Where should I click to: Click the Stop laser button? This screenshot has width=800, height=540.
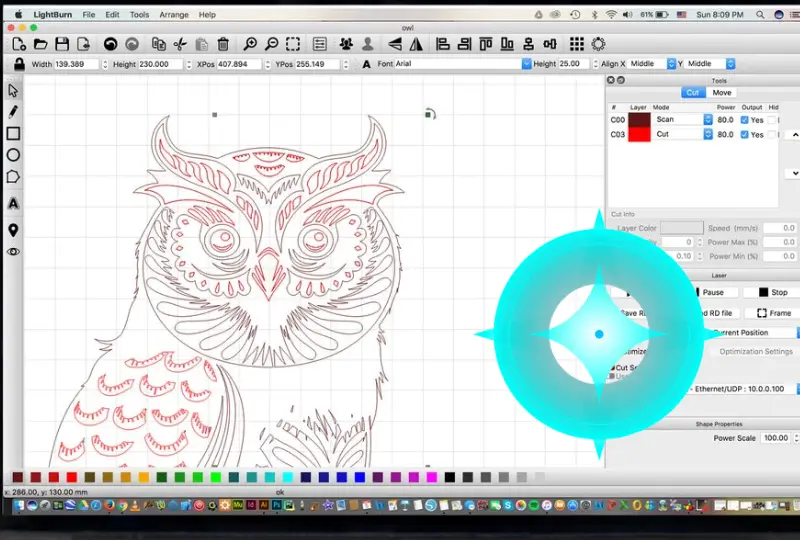point(772,292)
